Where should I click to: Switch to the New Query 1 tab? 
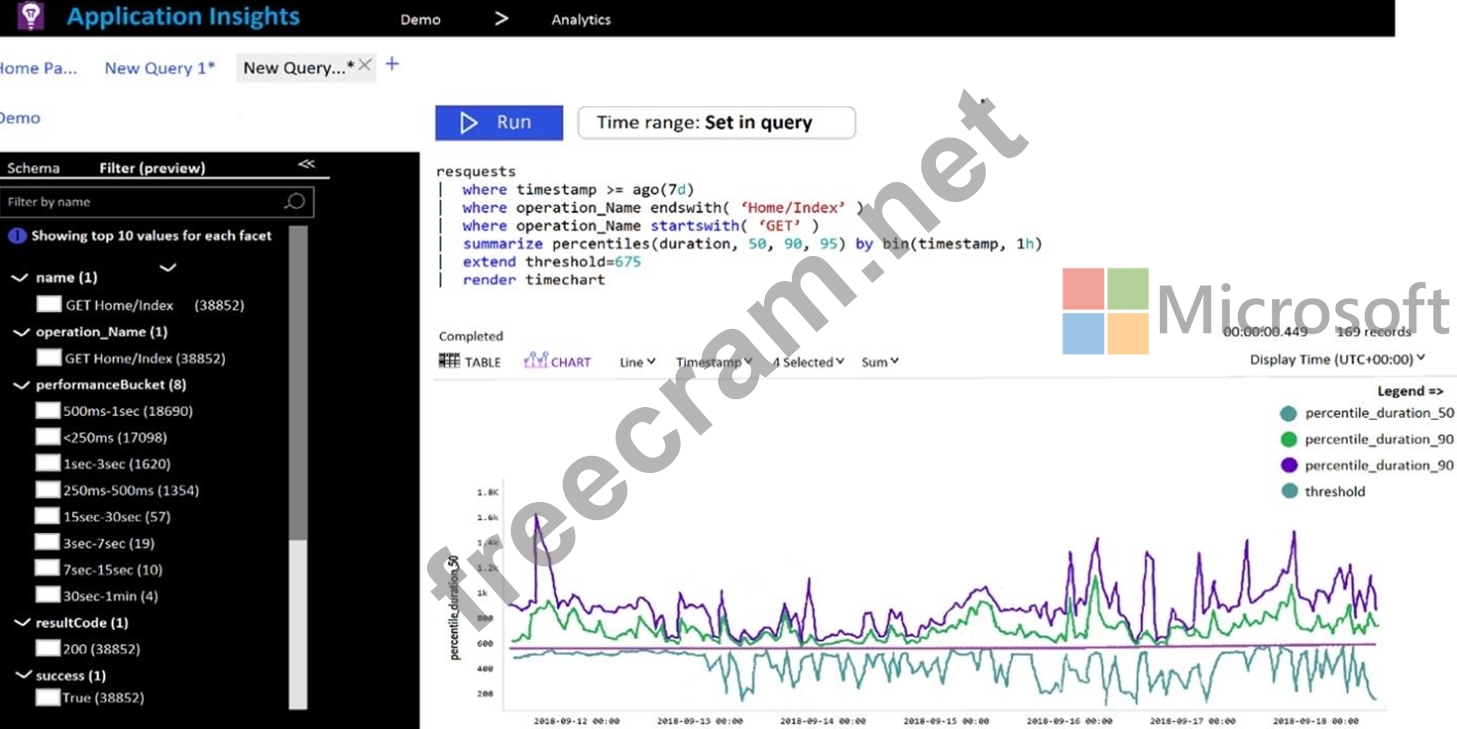[x=160, y=68]
